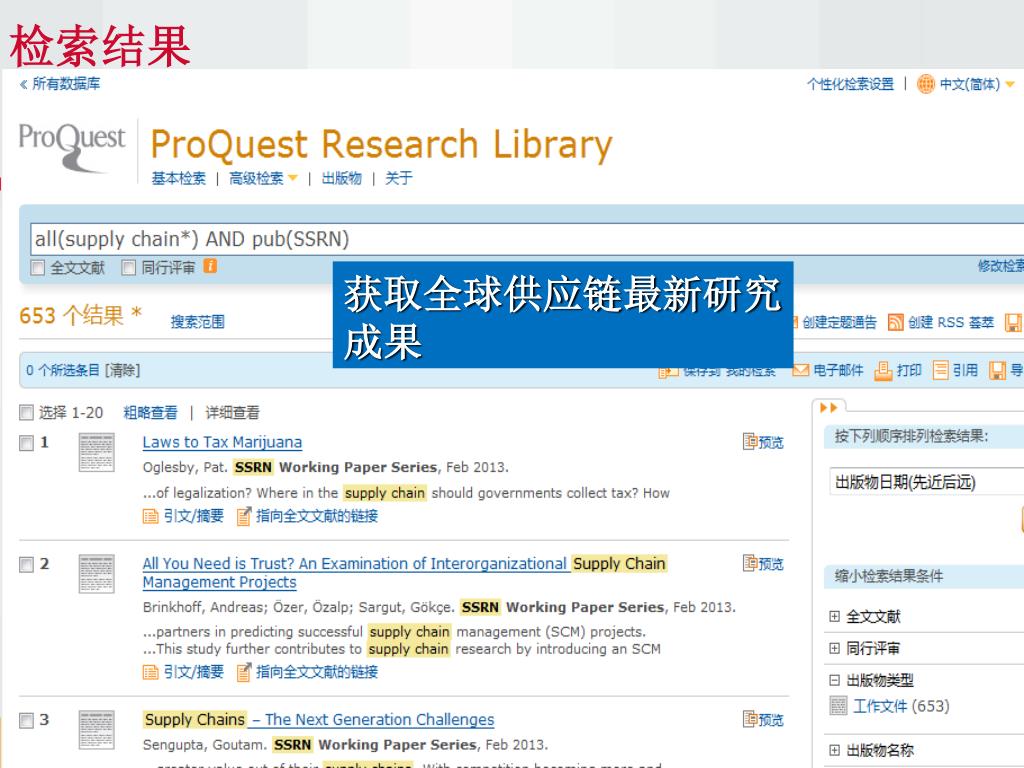Expand publication title filter
The width and height of the screenshot is (1024, 768).
[x=834, y=750]
